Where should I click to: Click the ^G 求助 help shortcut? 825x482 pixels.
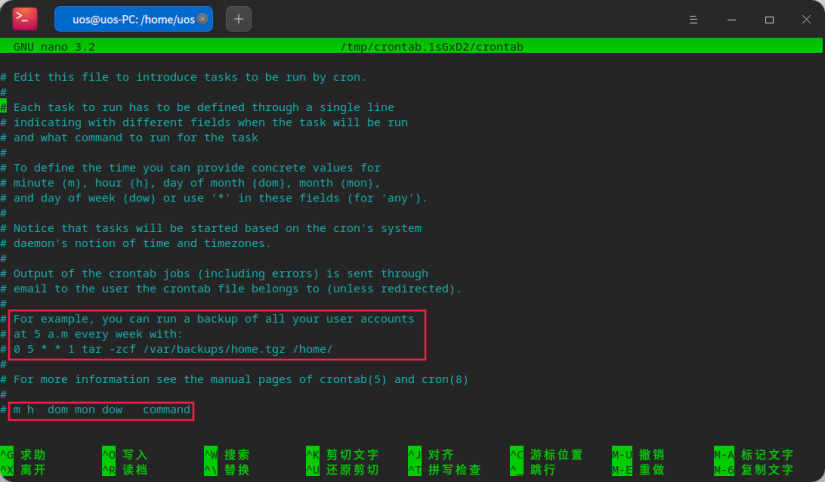point(24,454)
